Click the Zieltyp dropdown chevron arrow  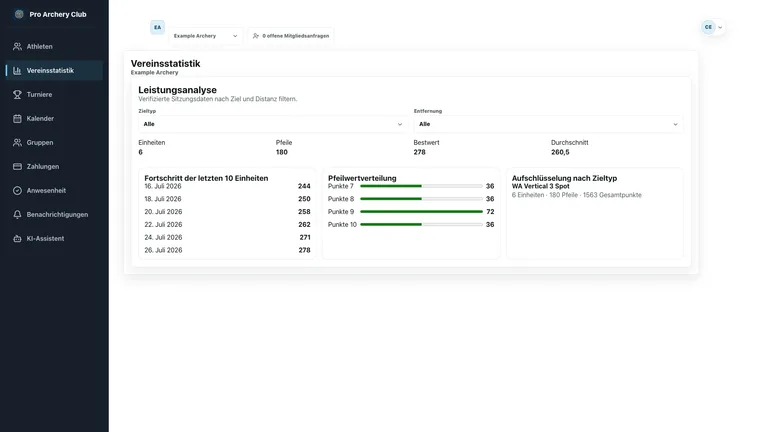[400, 124]
